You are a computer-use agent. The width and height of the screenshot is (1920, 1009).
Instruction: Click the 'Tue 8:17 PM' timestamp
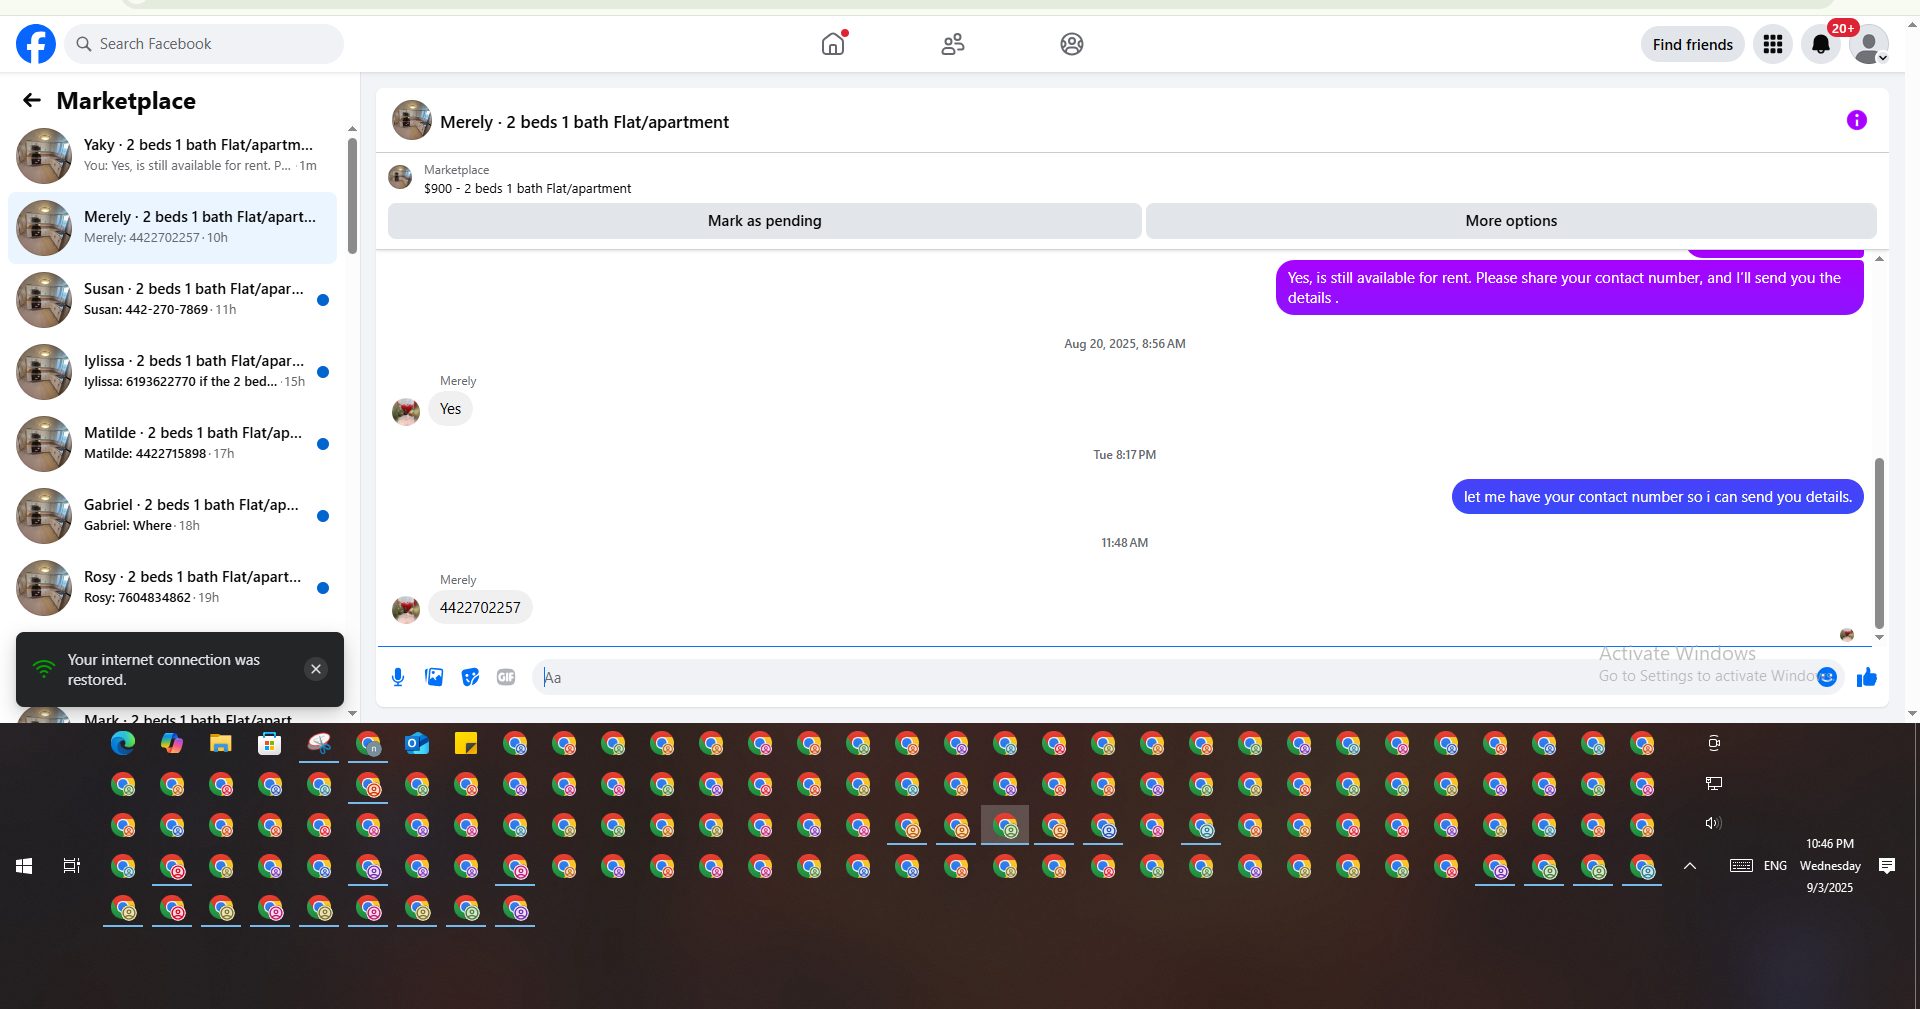(x=1124, y=455)
